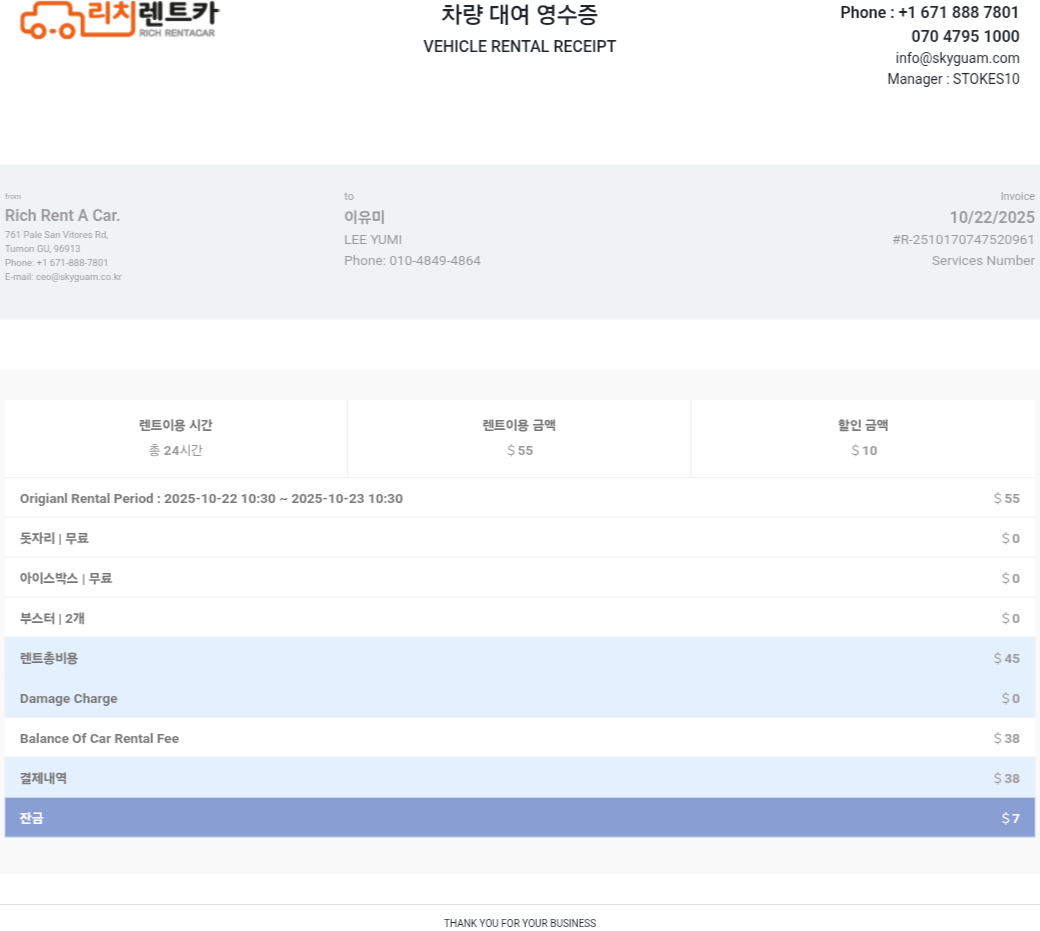Click the Vehicle Rental Receipt heading

click(519, 46)
